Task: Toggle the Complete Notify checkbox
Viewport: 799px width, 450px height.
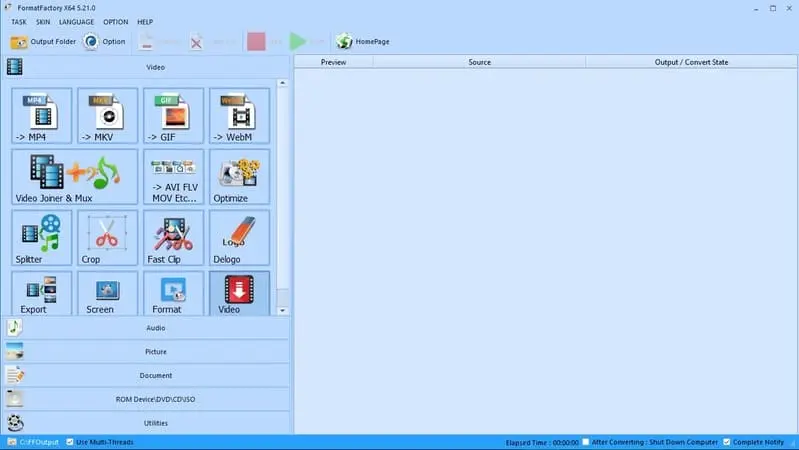Action: [727, 442]
